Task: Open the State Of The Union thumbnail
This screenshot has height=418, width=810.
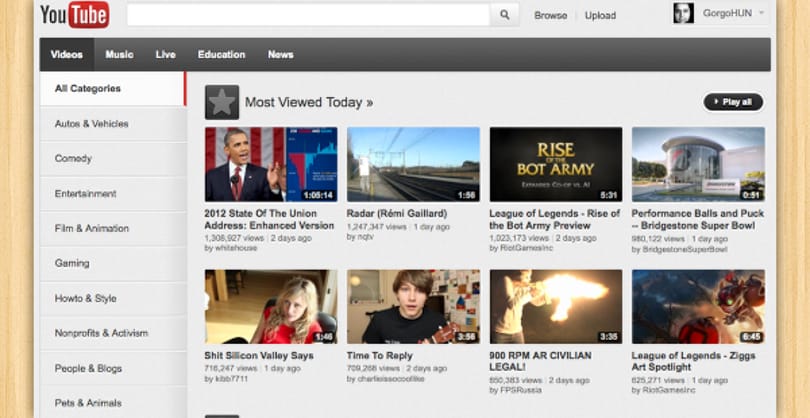Action: 271,164
